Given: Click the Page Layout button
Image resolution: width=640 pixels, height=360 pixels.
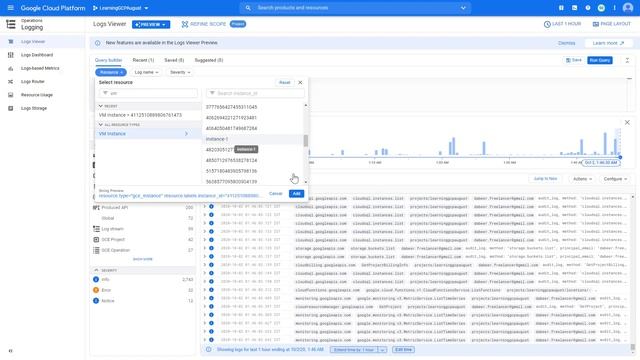Looking at the screenshot, I should 611,24.
